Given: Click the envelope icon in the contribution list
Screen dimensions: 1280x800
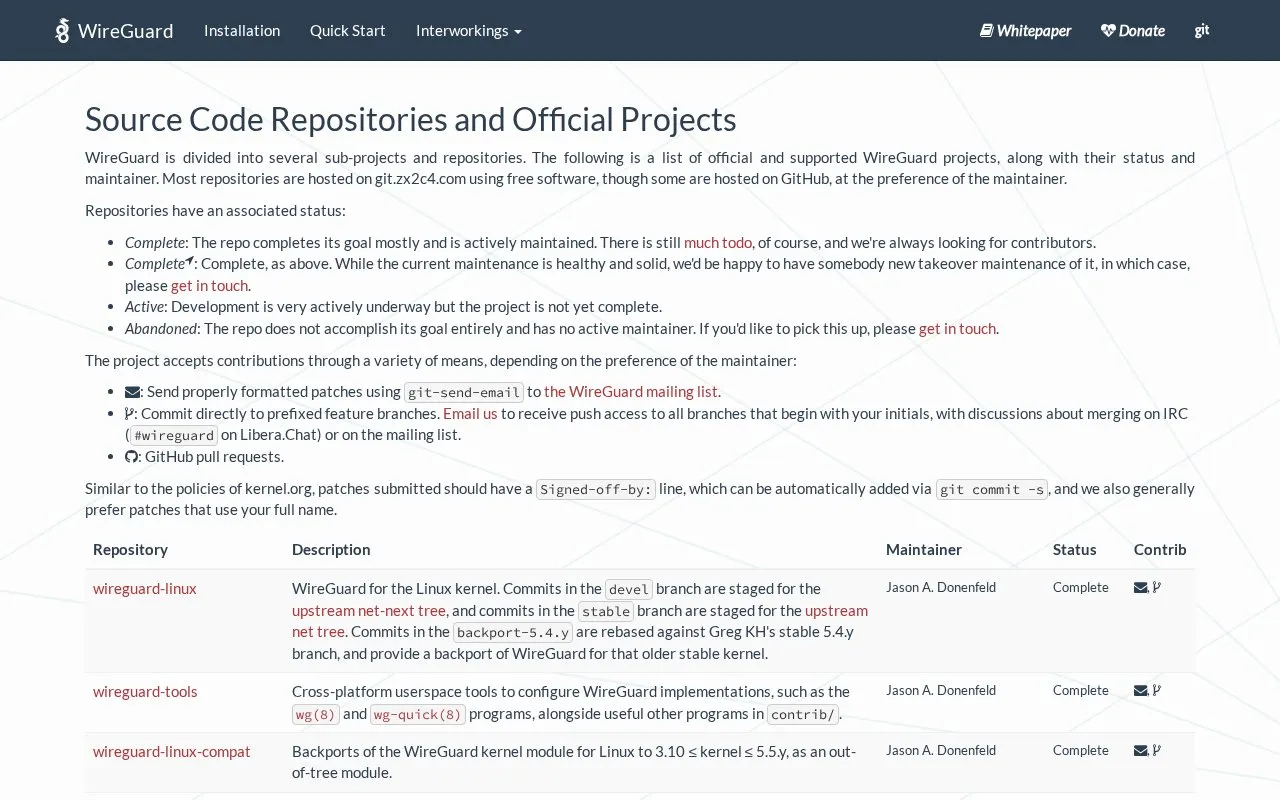Looking at the screenshot, I should coord(132,392).
